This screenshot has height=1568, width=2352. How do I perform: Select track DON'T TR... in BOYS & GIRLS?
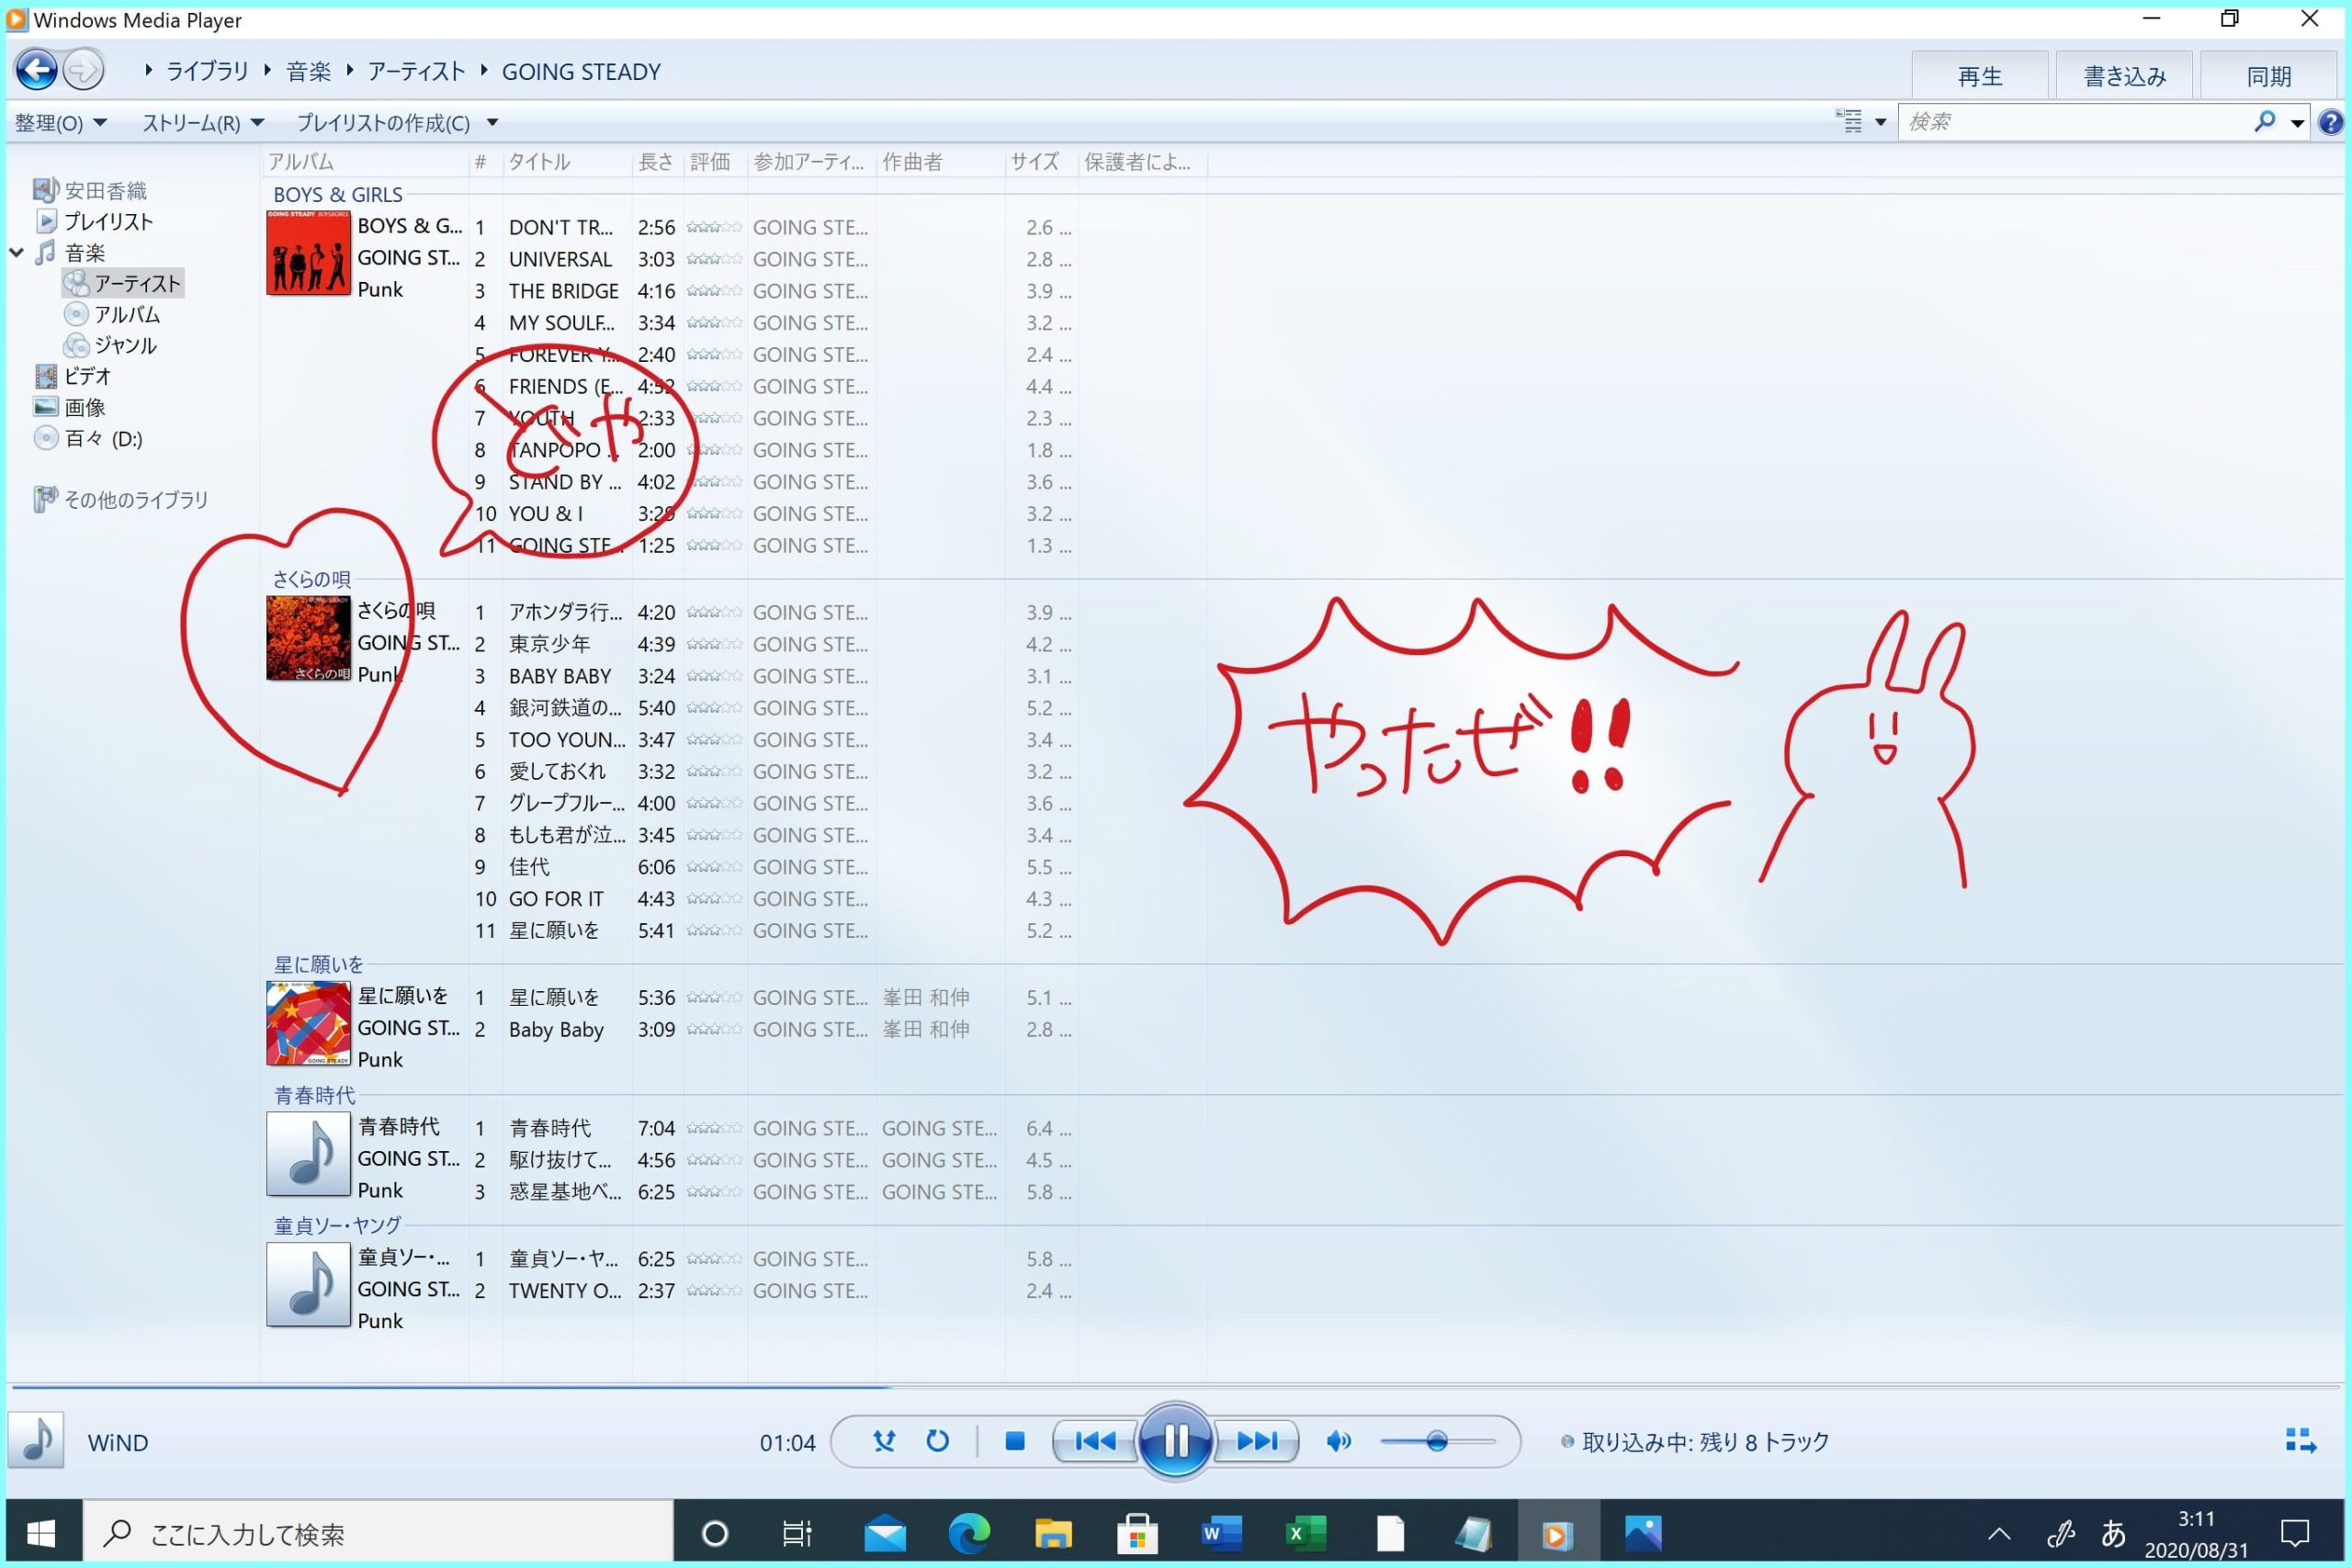tap(560, 227)
